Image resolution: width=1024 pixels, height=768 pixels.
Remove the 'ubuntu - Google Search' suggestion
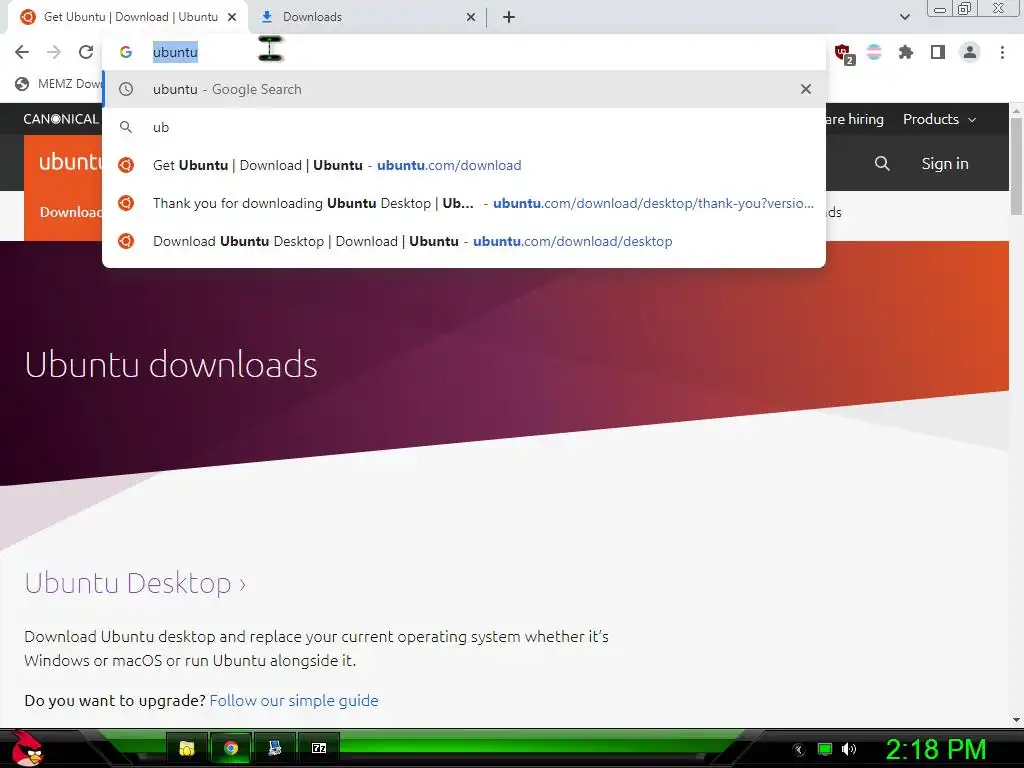806,89
